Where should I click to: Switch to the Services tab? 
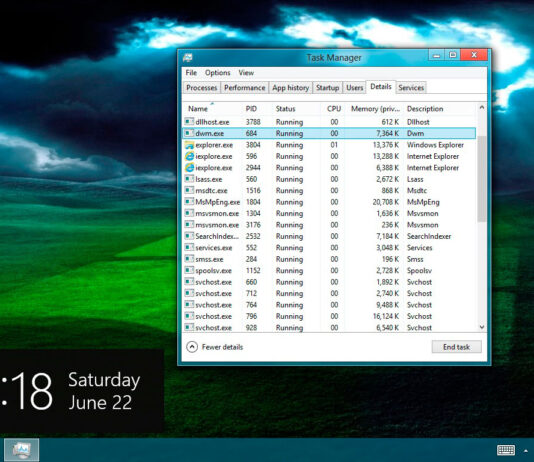point(411,88)
